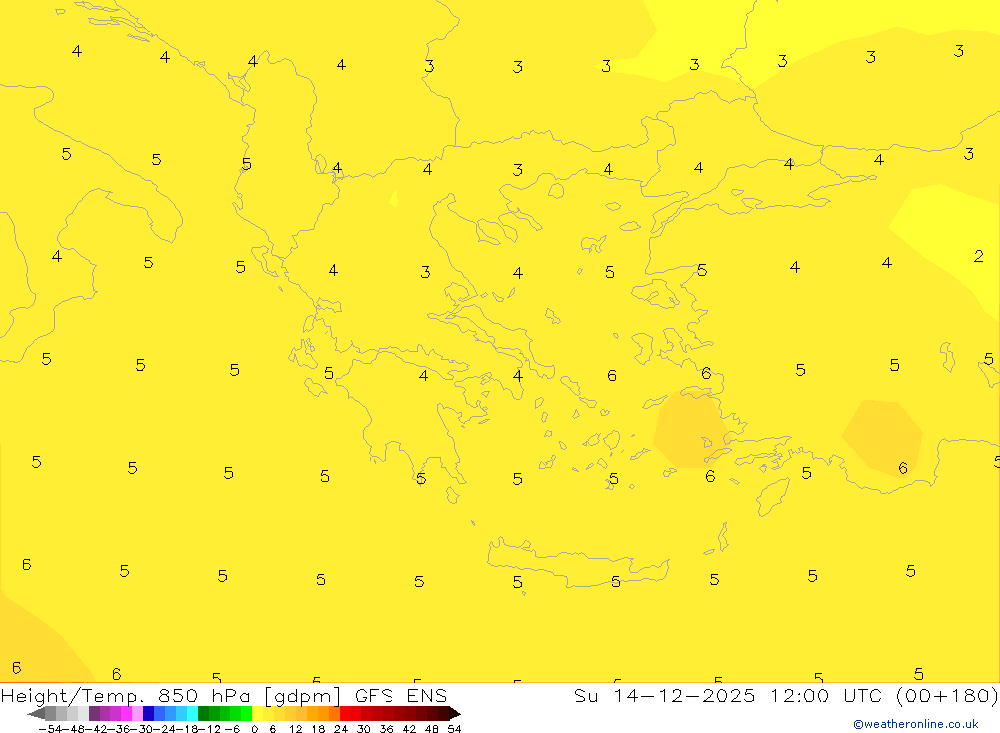Click the dark purple swatch above legend value -42
Viewport: 1000px width, 733px height.
click(x=94, y=713)
